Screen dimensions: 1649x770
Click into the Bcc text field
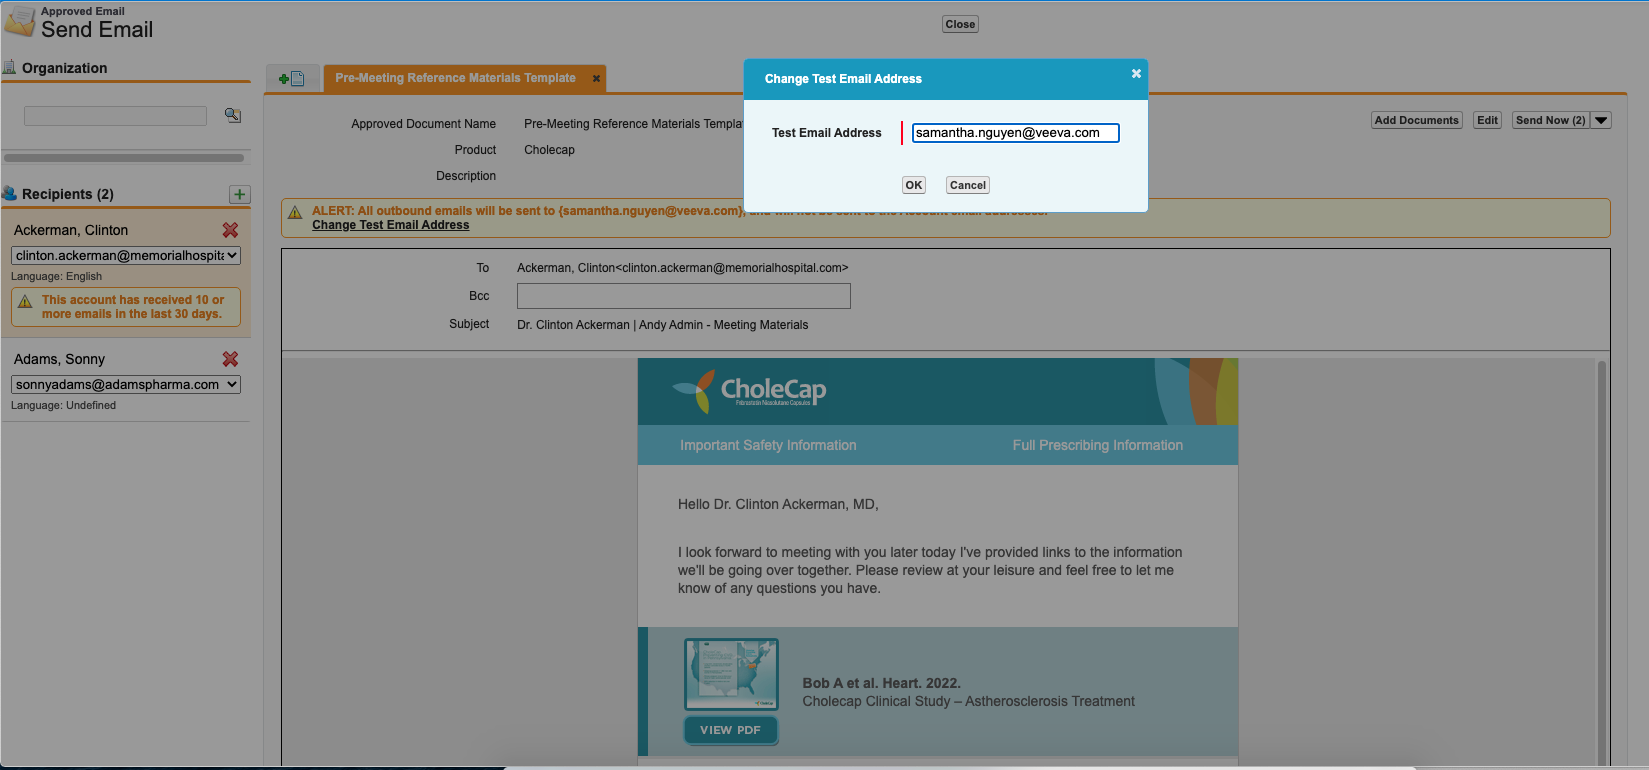[683, 296]
